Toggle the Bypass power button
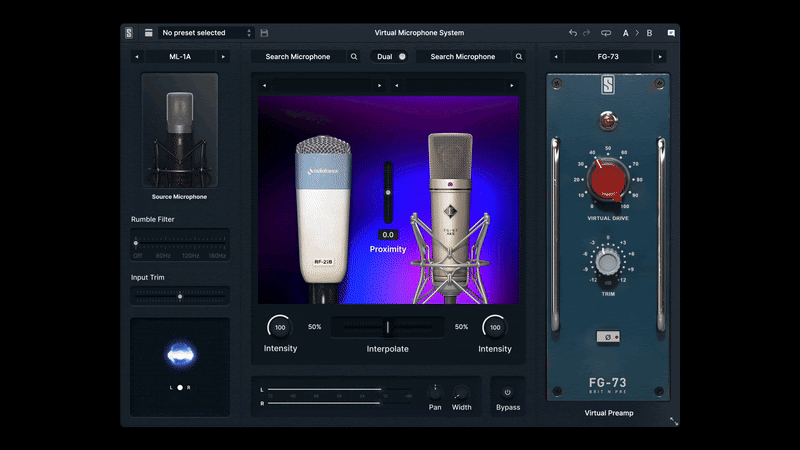800x450 pixels. pyautogui.click(x=507, y=392)
